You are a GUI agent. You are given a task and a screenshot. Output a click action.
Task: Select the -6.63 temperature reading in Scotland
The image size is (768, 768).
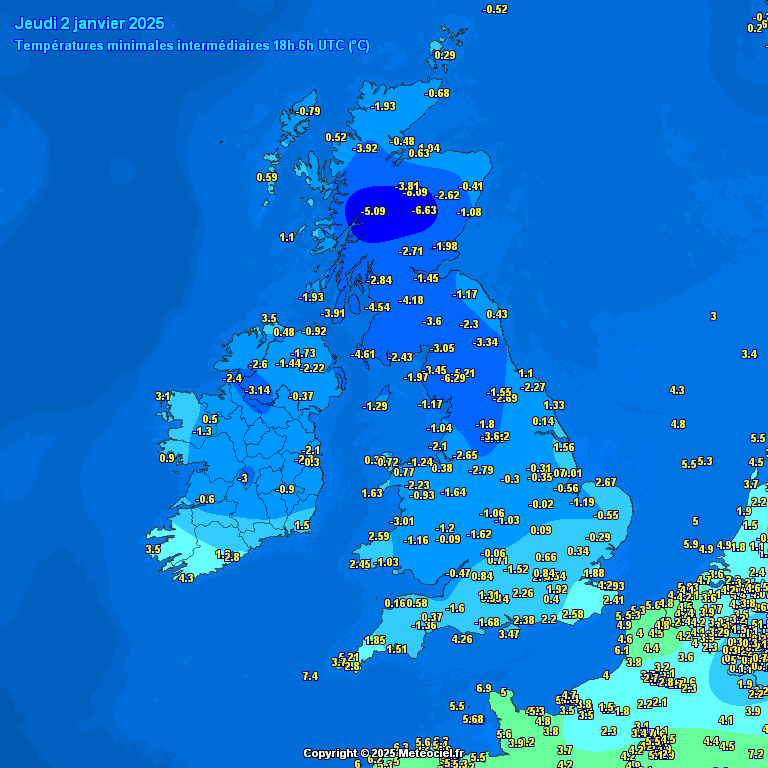tap(424, 210)
